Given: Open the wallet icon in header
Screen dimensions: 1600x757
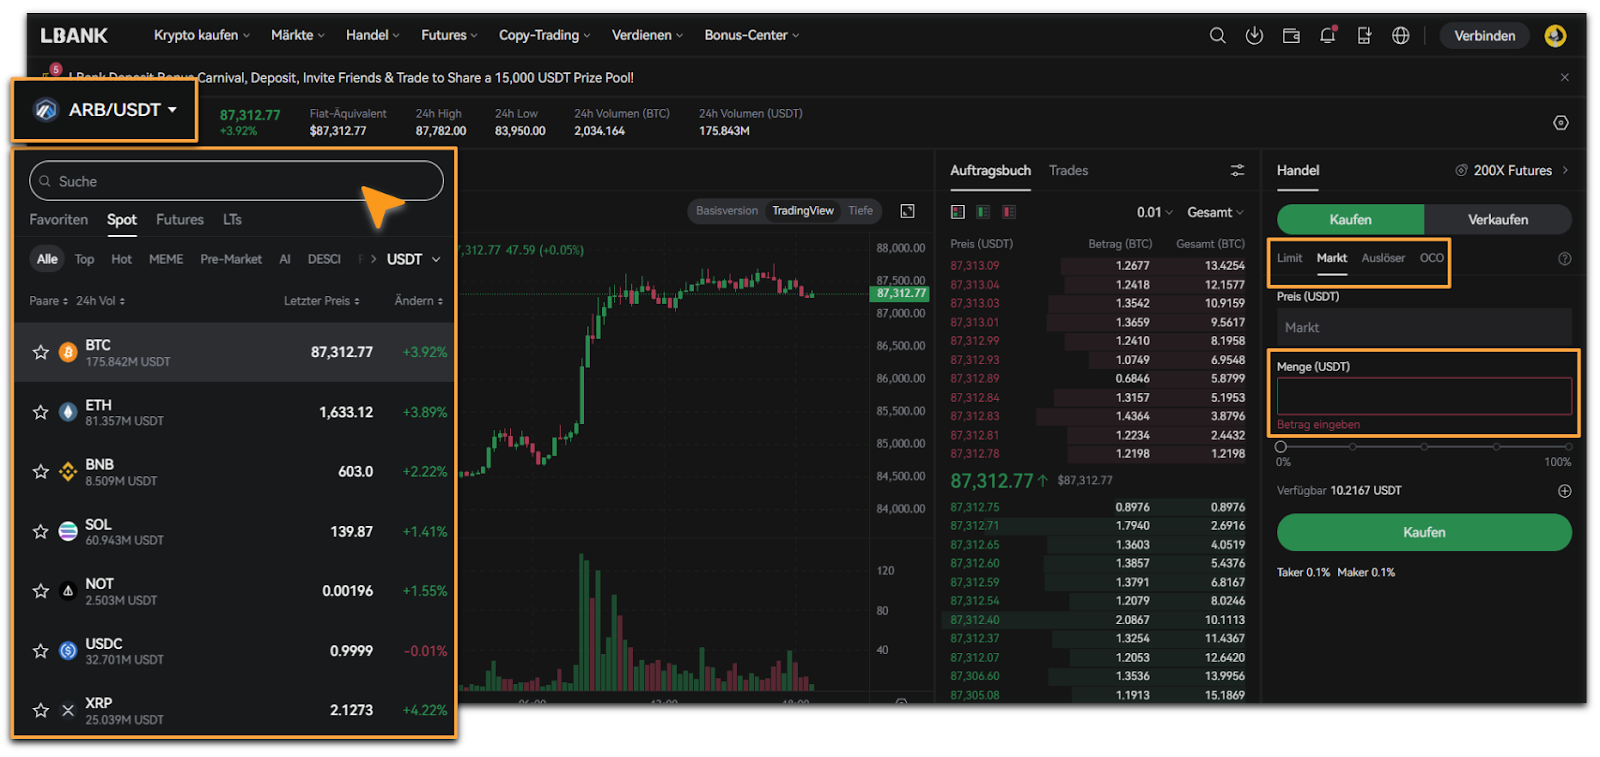Looking at the screenshot, I should 1291,35.
